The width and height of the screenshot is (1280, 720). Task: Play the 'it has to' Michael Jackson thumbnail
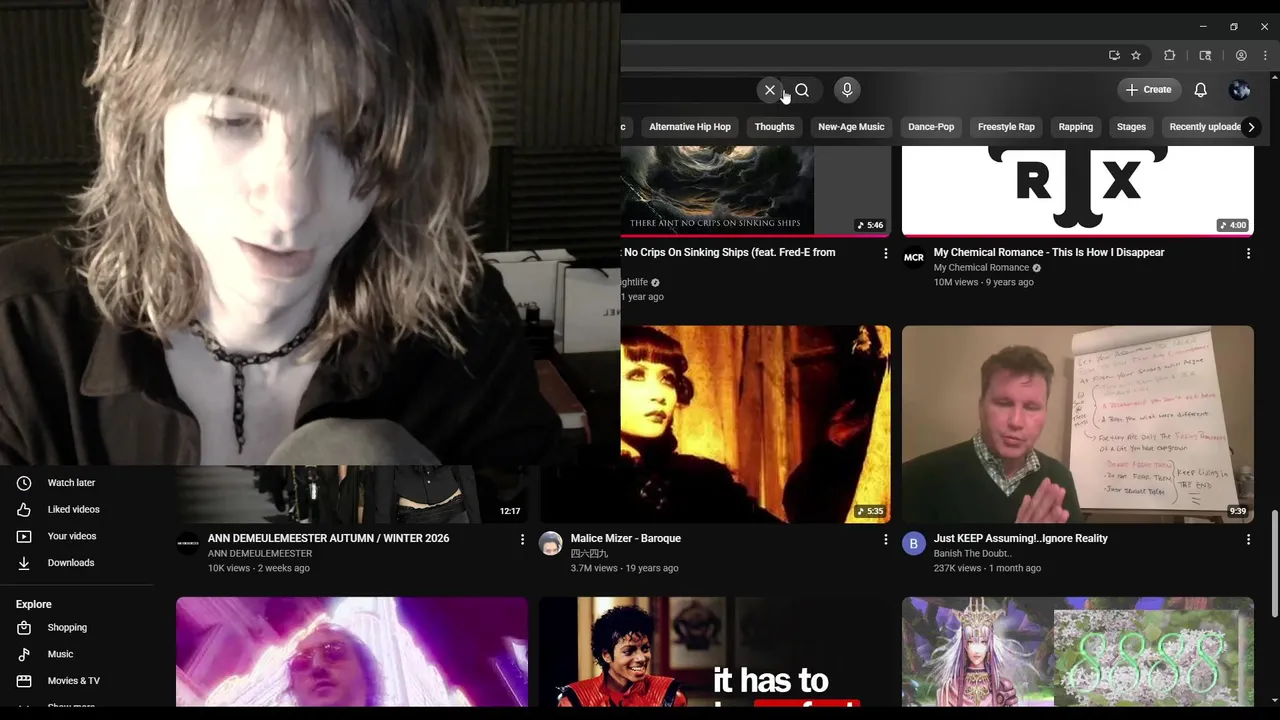[x=715, y=652]
